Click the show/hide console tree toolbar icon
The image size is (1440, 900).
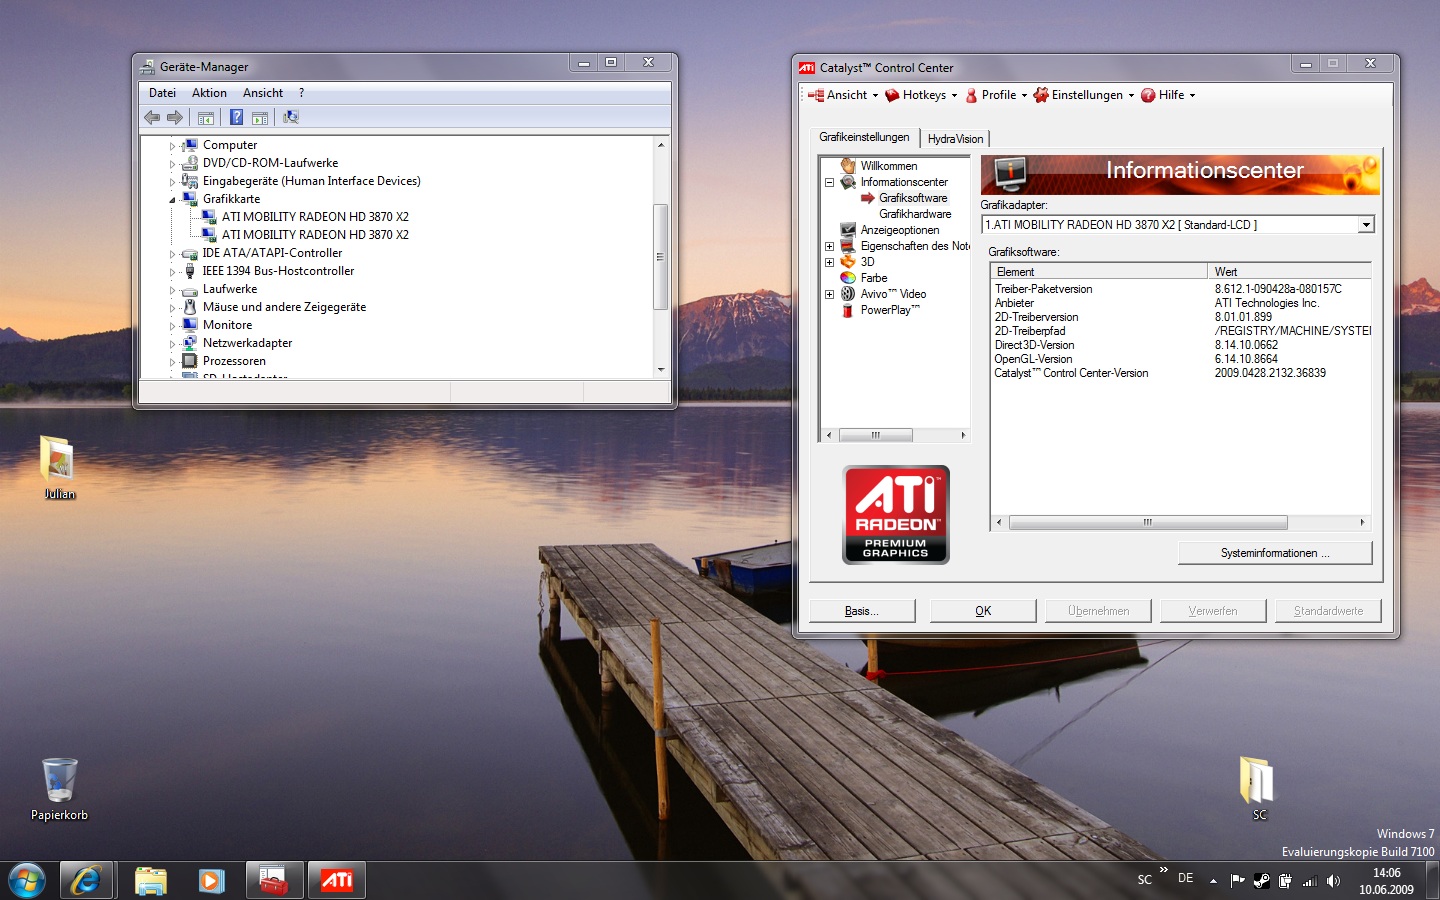206,117
